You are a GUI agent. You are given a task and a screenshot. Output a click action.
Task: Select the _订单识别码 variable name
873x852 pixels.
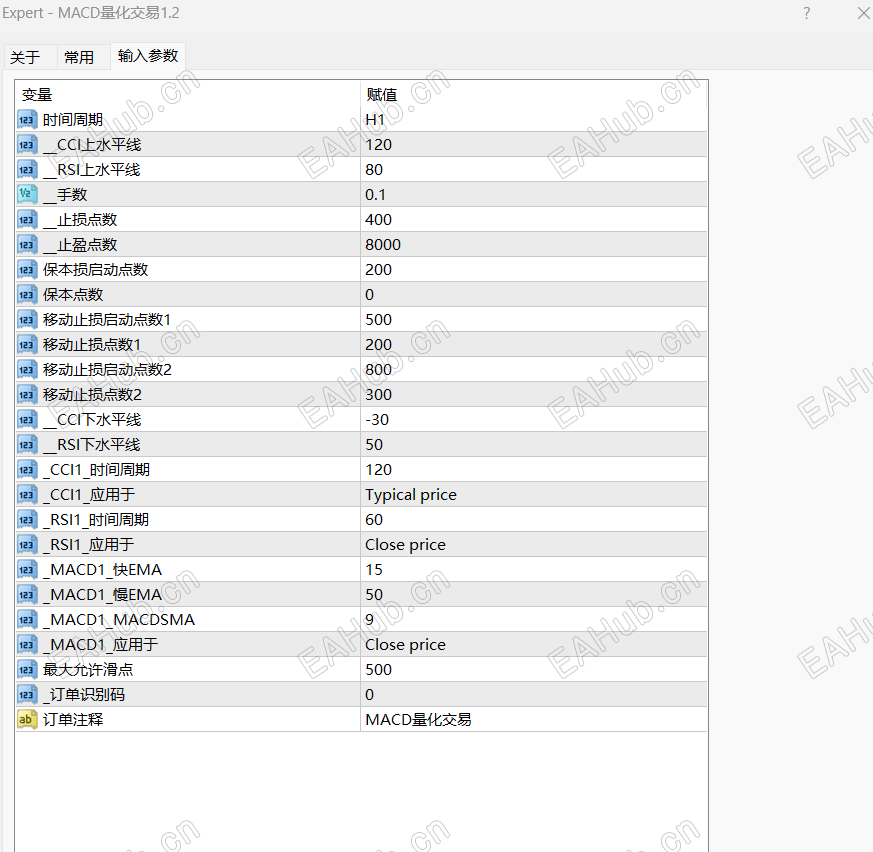[84, 694]
